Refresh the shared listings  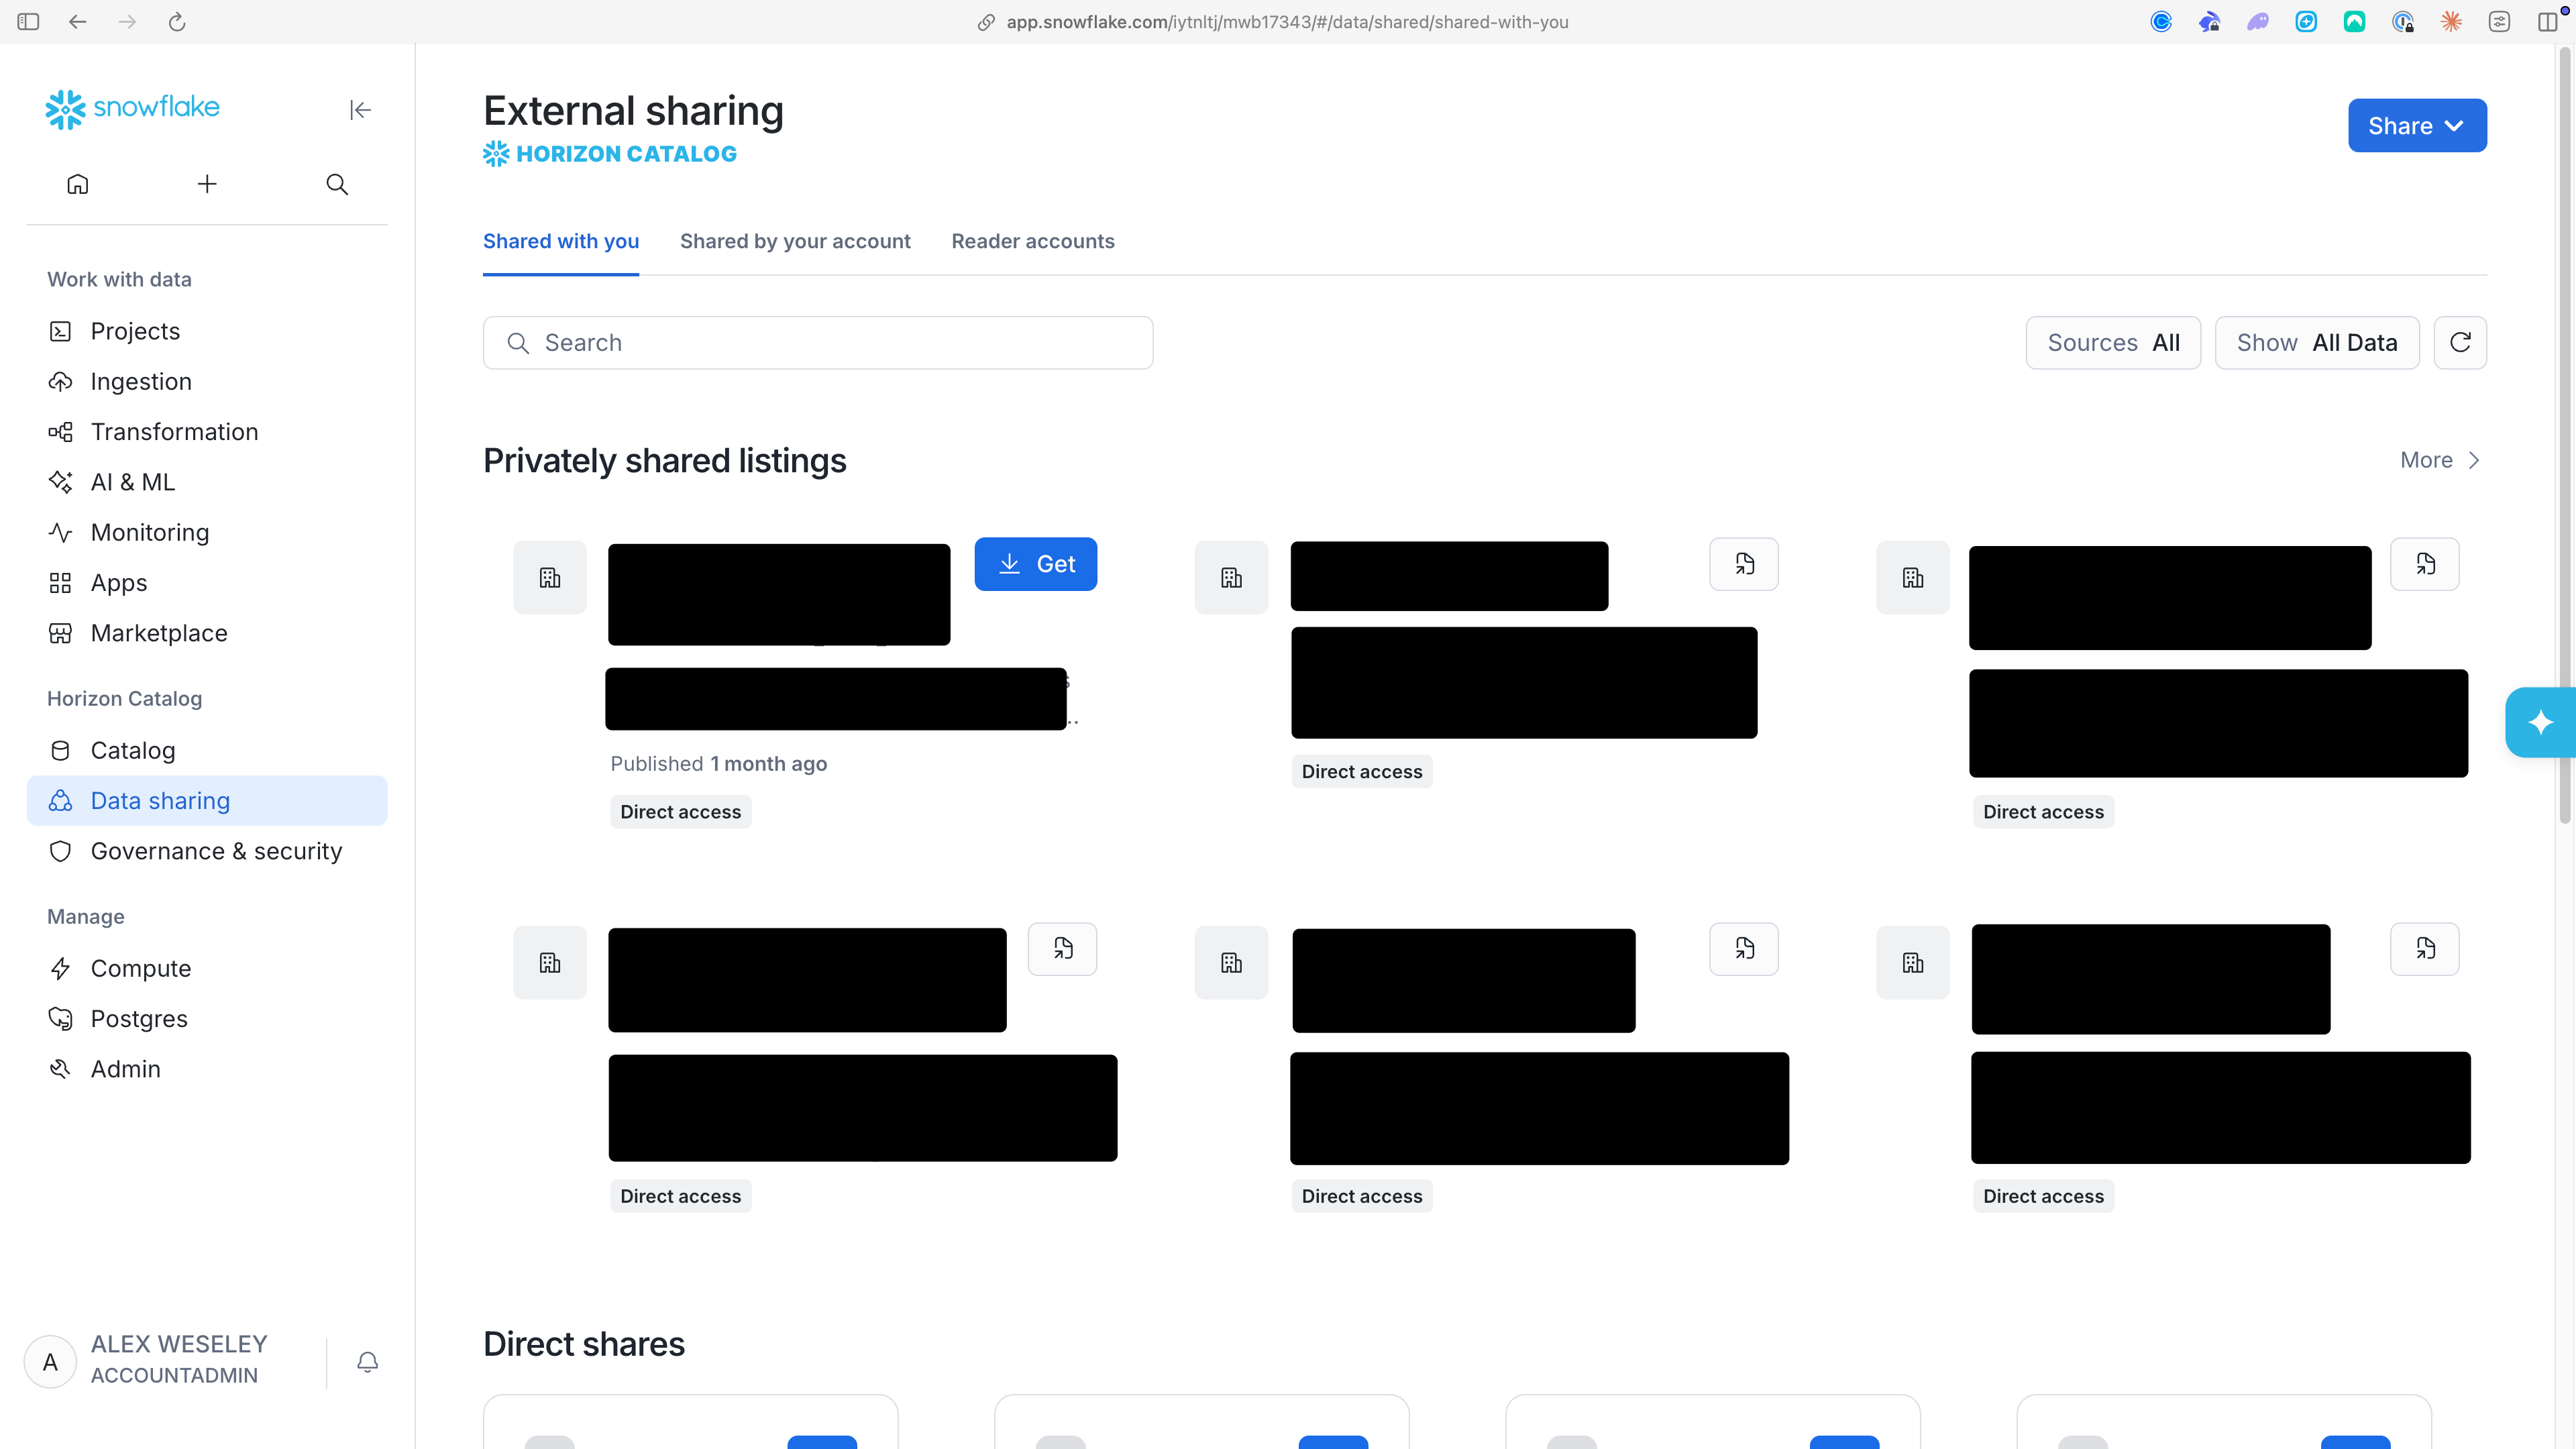(2460, 343)
